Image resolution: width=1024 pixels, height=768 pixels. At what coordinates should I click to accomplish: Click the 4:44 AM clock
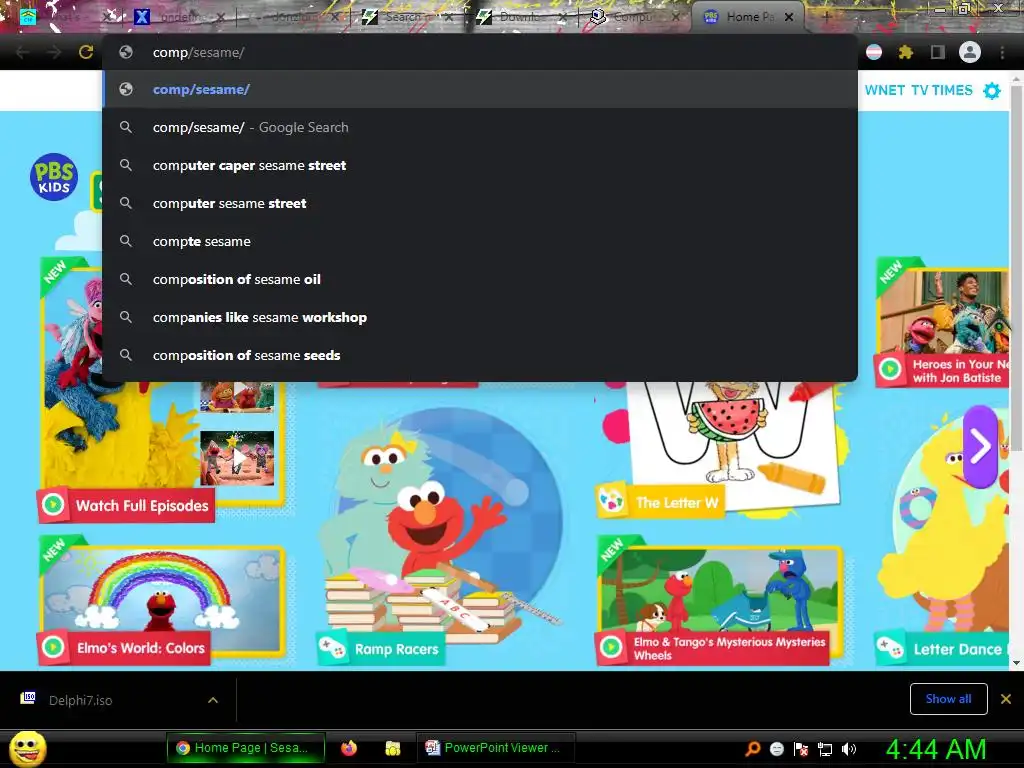(x=936, y=749)
